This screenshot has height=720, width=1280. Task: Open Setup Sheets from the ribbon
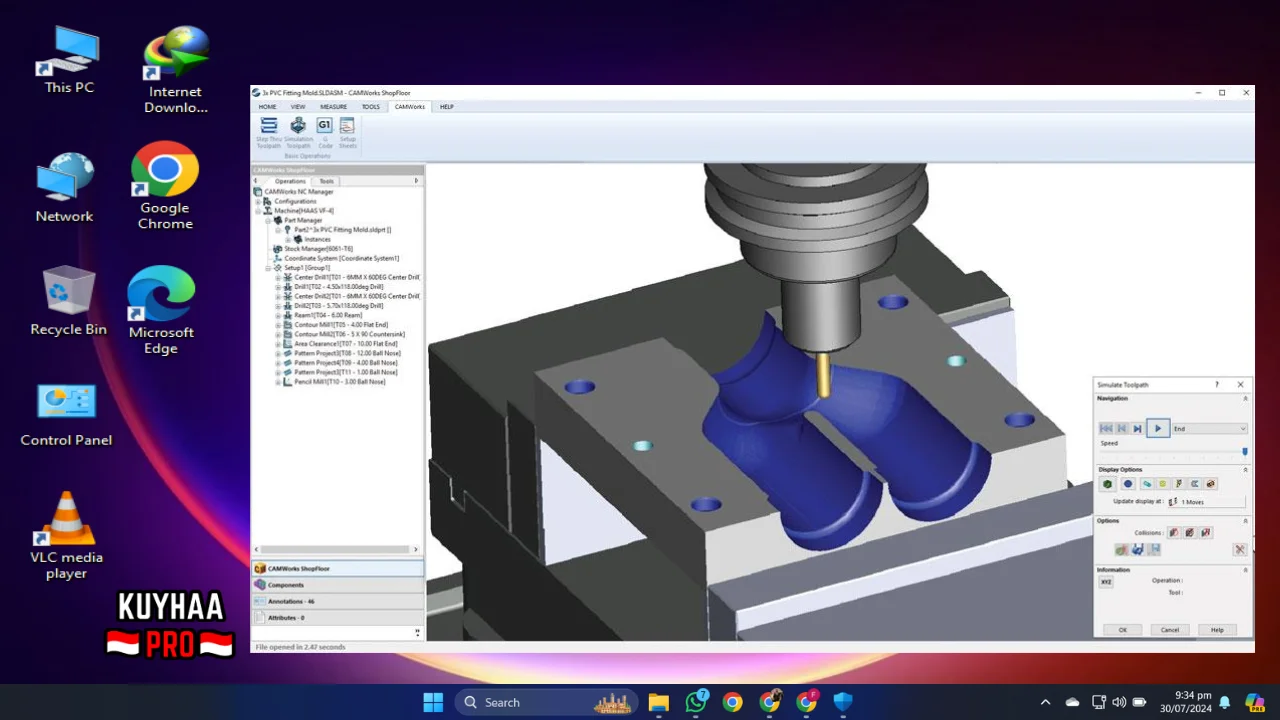pyautogui.click(x=347, y=133)
